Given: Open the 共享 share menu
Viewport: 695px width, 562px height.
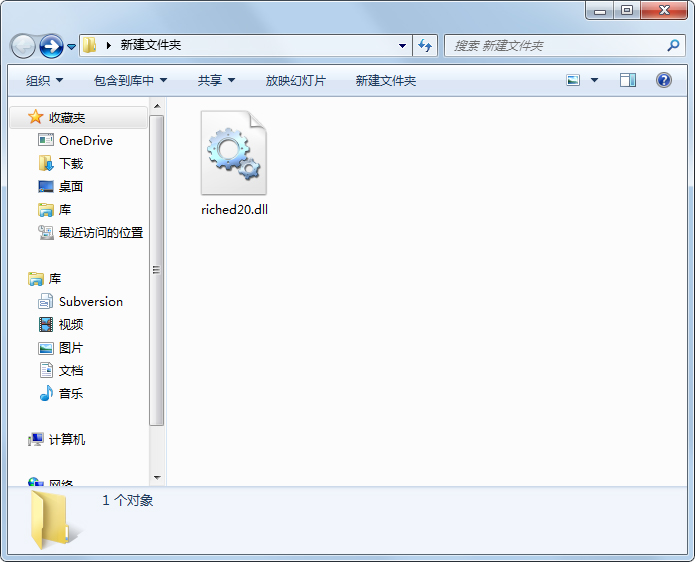Looking at the screenshot, I should pyautogui.click(x=216, y=80).
